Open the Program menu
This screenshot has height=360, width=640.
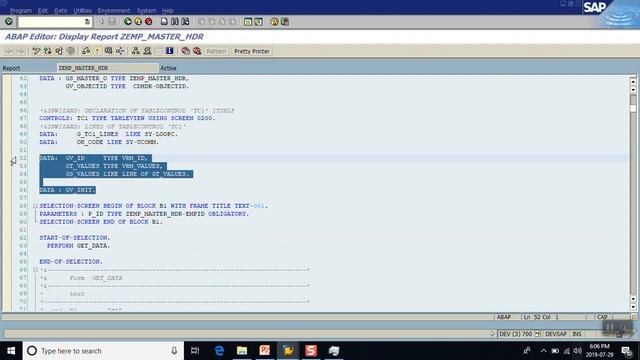21,11
